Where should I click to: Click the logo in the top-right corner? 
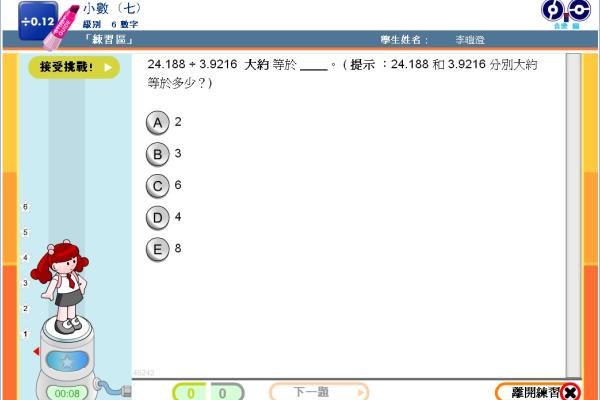(x=566, y=12)
